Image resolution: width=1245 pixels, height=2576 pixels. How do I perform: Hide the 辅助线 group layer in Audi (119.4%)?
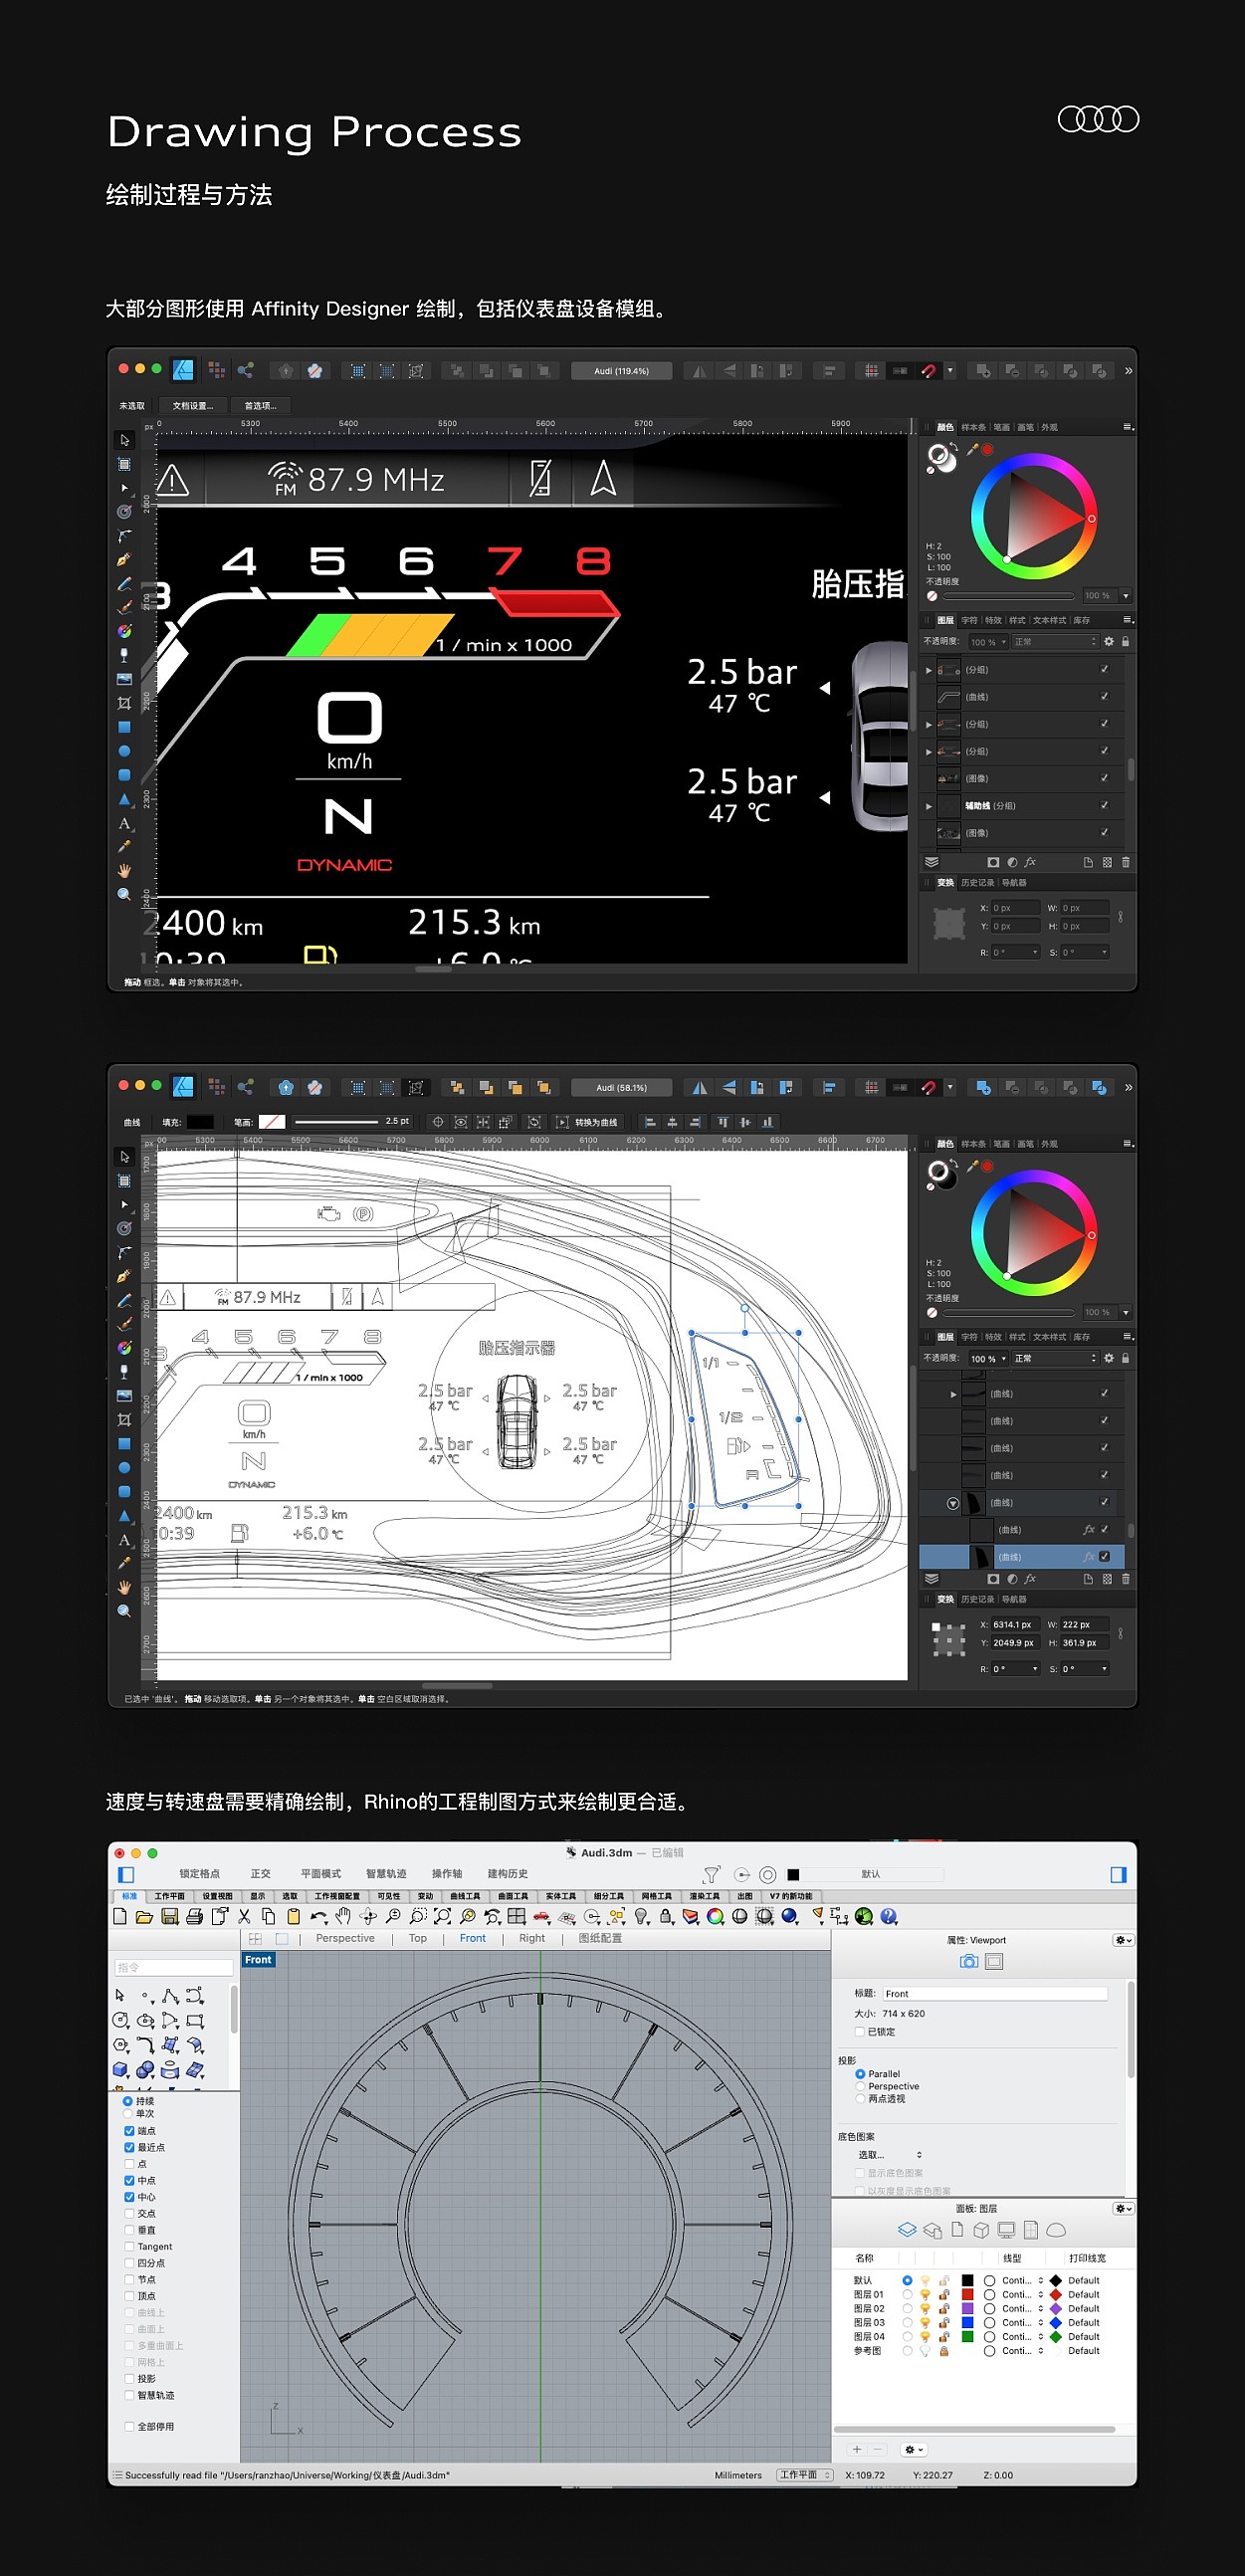click(x=1104, y=805)
